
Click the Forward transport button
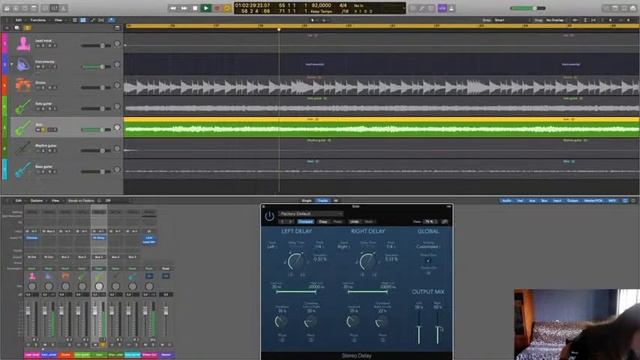184,8
